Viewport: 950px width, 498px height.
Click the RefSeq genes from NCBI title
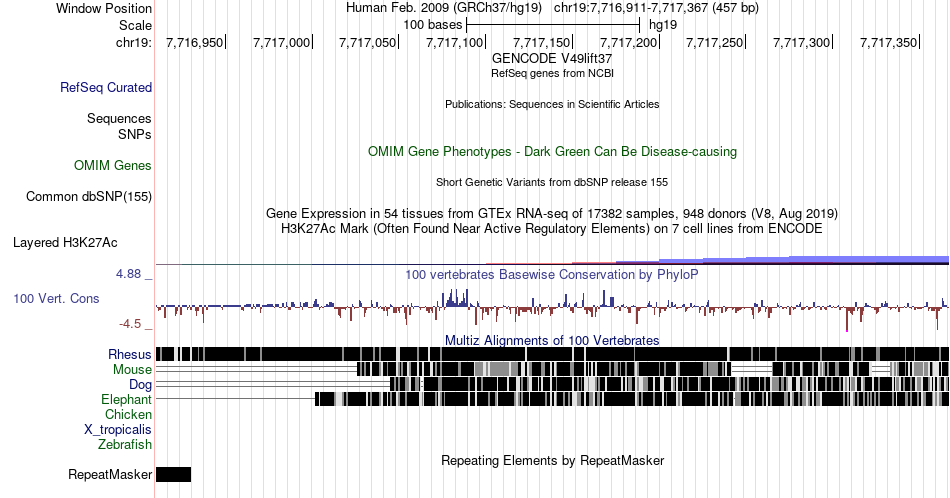coord(552,73)
